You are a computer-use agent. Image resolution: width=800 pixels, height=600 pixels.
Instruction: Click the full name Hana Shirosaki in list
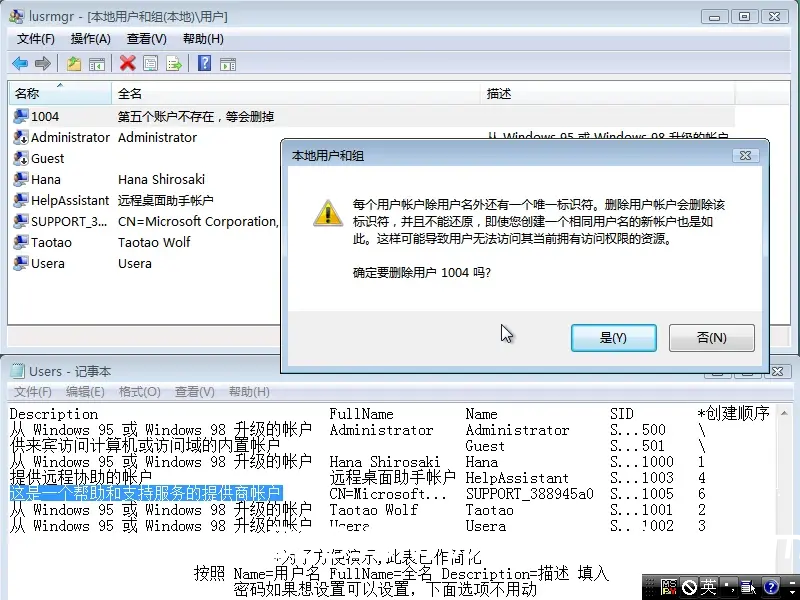pos(161,179)
